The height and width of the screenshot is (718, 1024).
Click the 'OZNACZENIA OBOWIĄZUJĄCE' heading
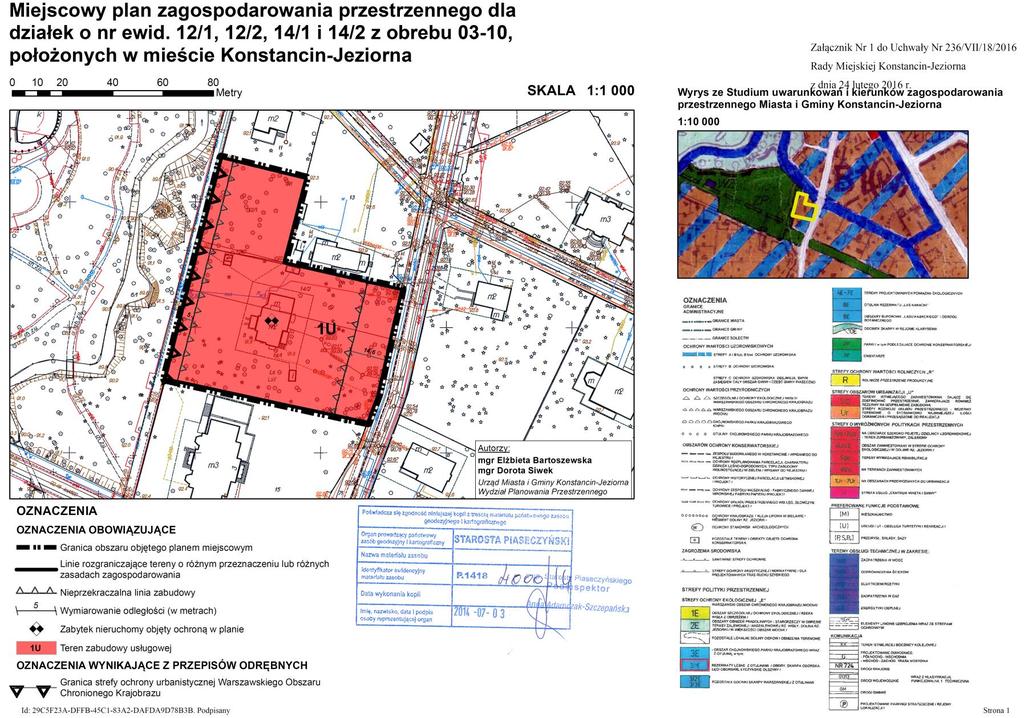[x=96, y=530]
